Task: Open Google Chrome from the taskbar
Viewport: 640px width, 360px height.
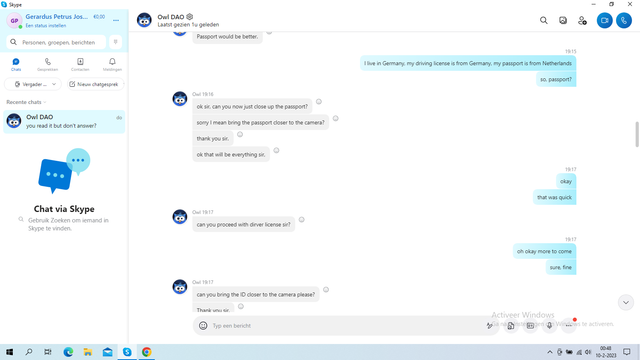Action: [147, 352]
